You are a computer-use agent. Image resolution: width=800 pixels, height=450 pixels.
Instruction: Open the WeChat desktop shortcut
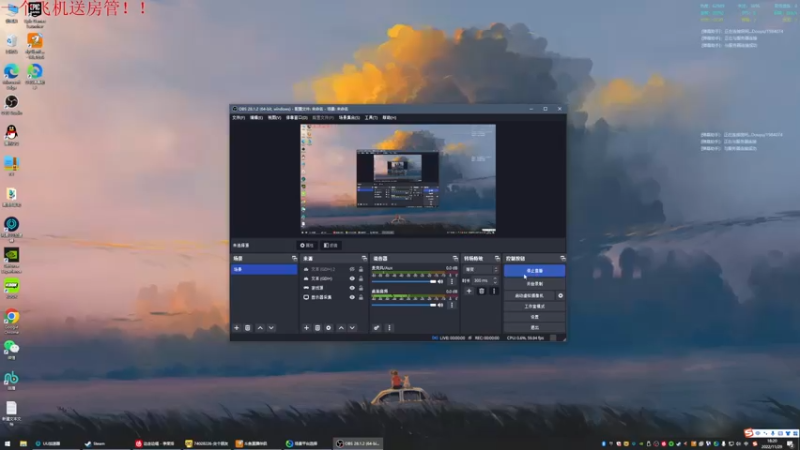point(12,350)
